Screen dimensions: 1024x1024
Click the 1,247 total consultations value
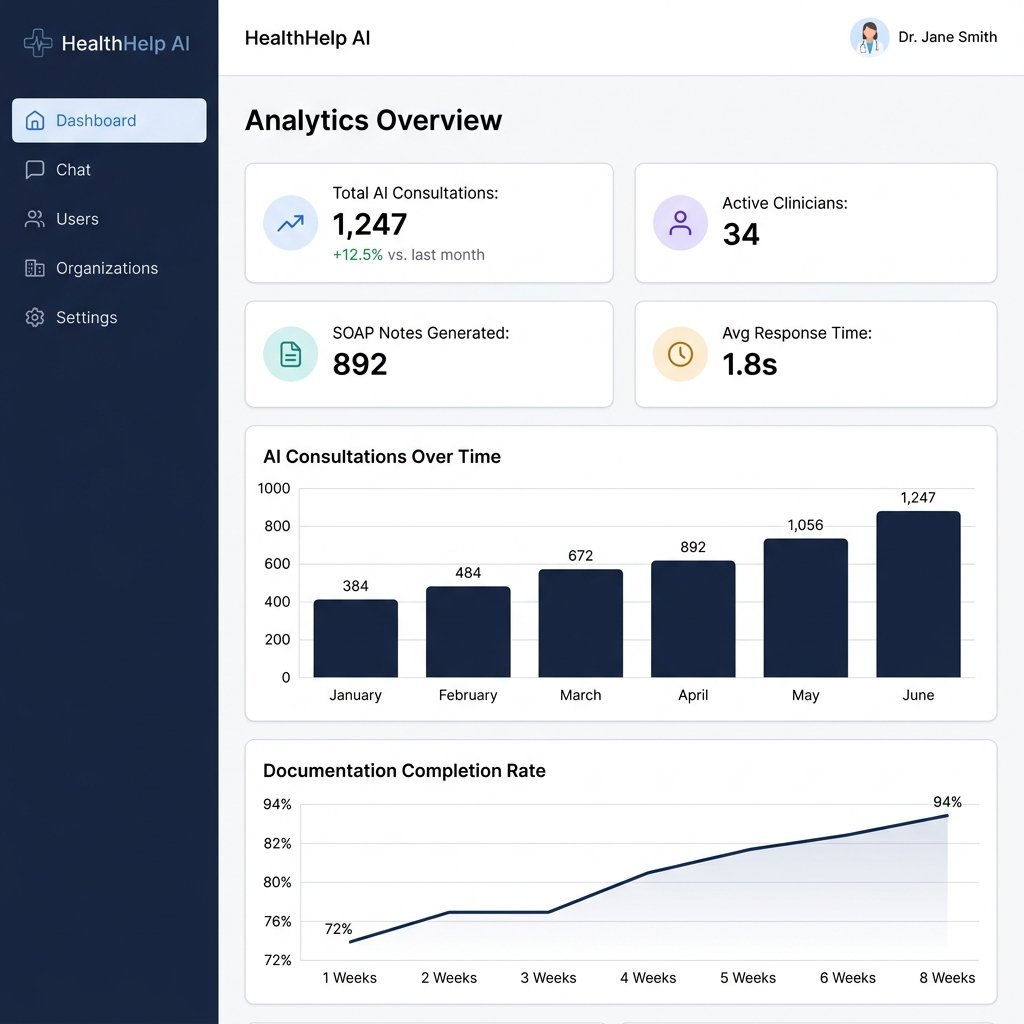(x=370, y=225)
